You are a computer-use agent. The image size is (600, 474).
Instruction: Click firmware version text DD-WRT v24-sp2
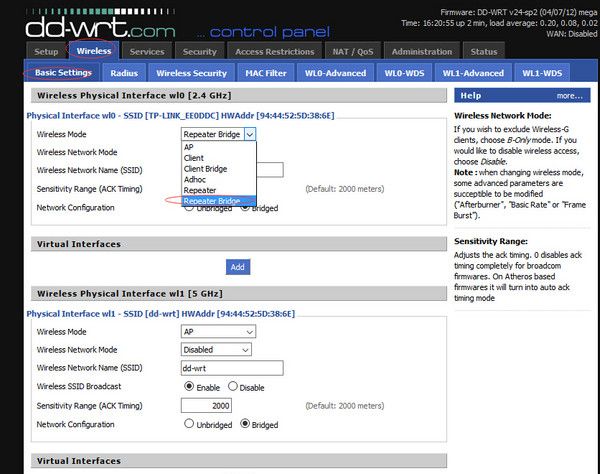point(519,12)
